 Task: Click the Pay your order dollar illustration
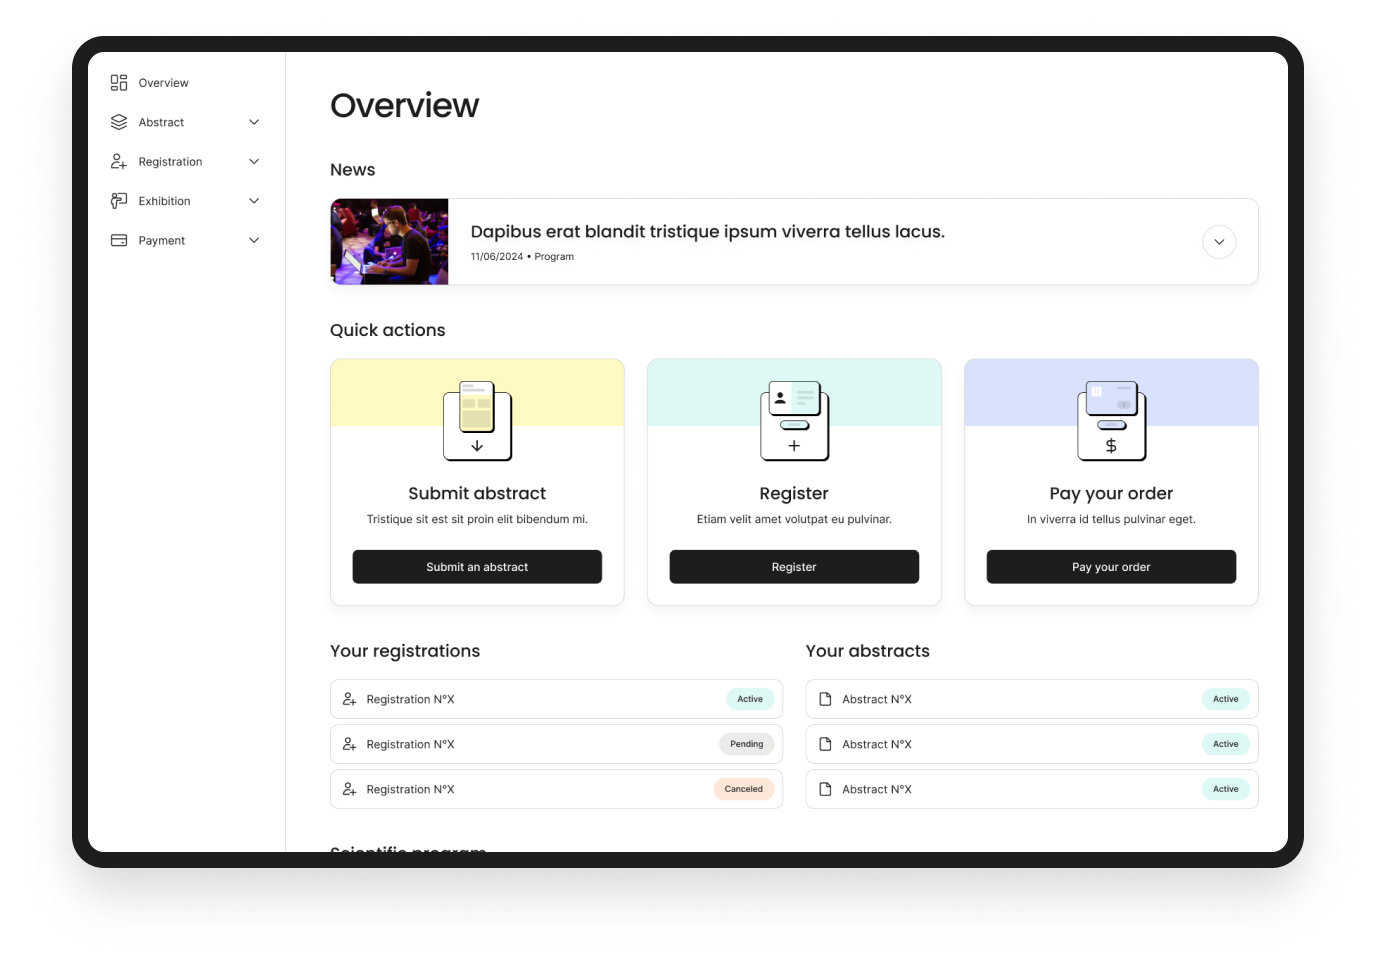pos(1111,420)
